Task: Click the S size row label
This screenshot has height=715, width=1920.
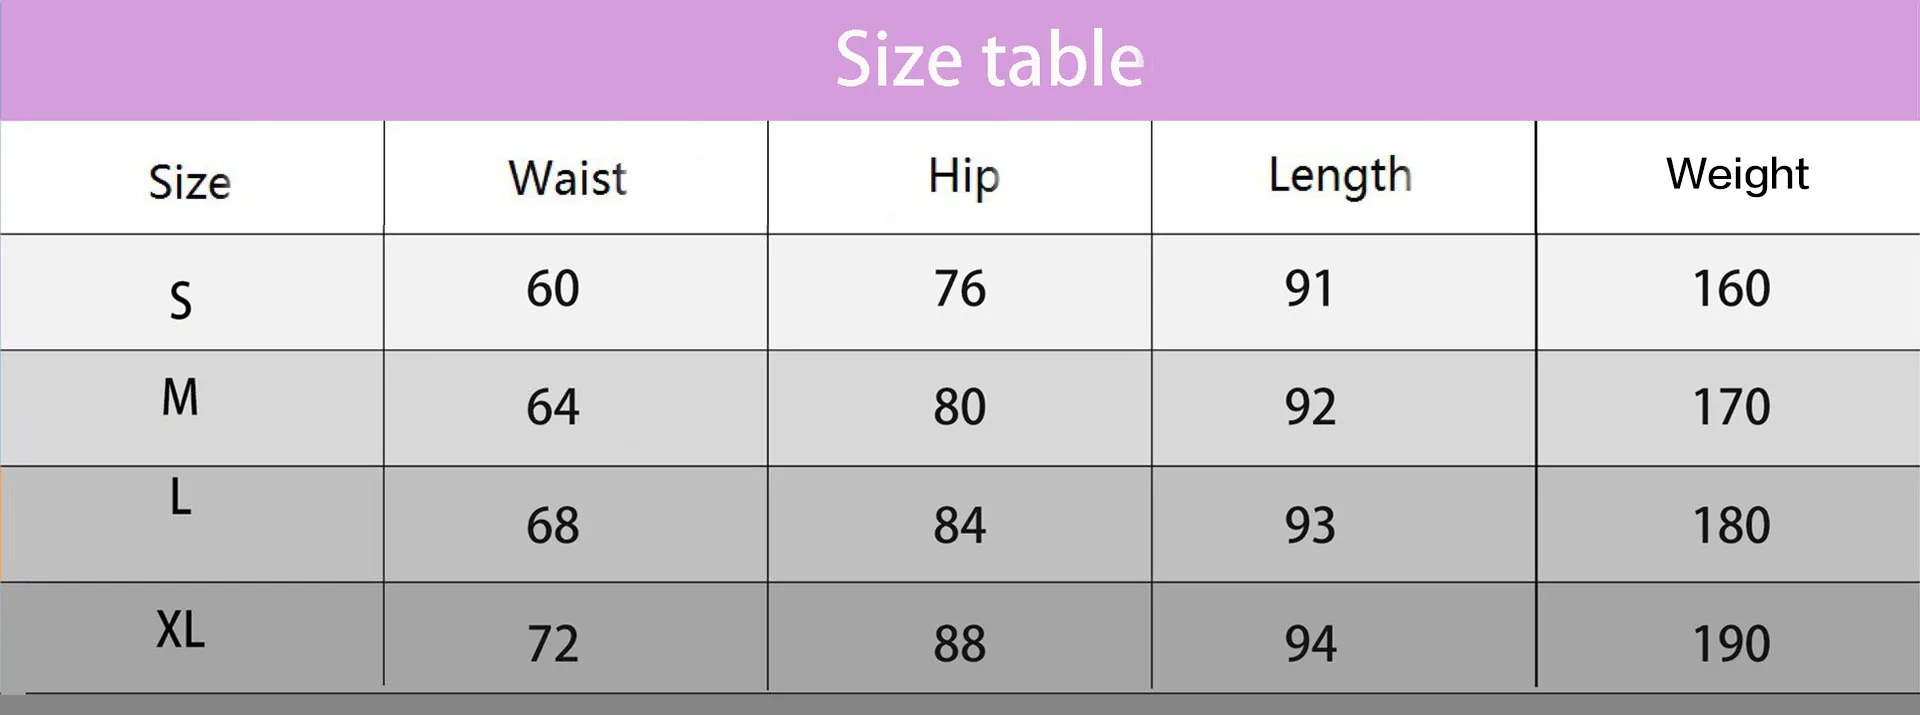Action: point(180,300)
